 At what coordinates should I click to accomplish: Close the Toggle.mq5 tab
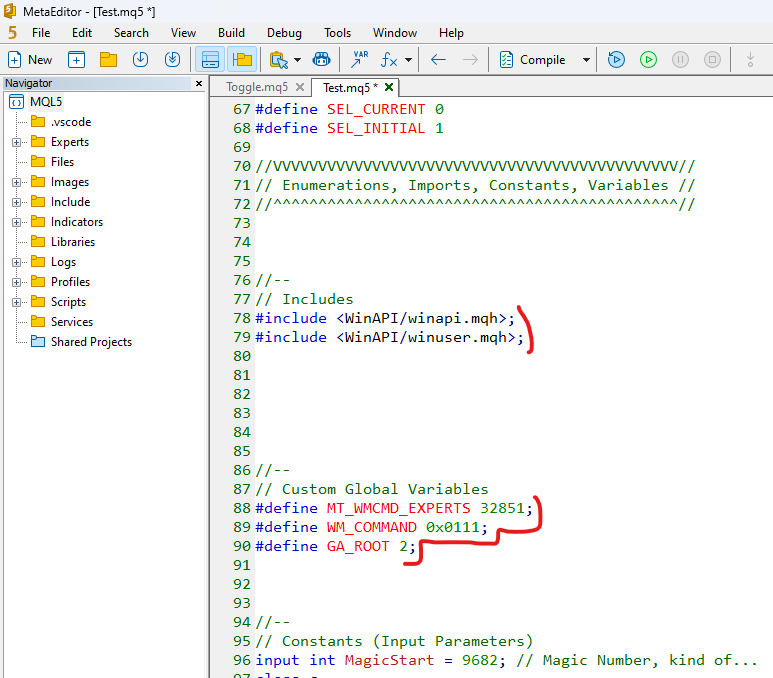coord(300,87)
